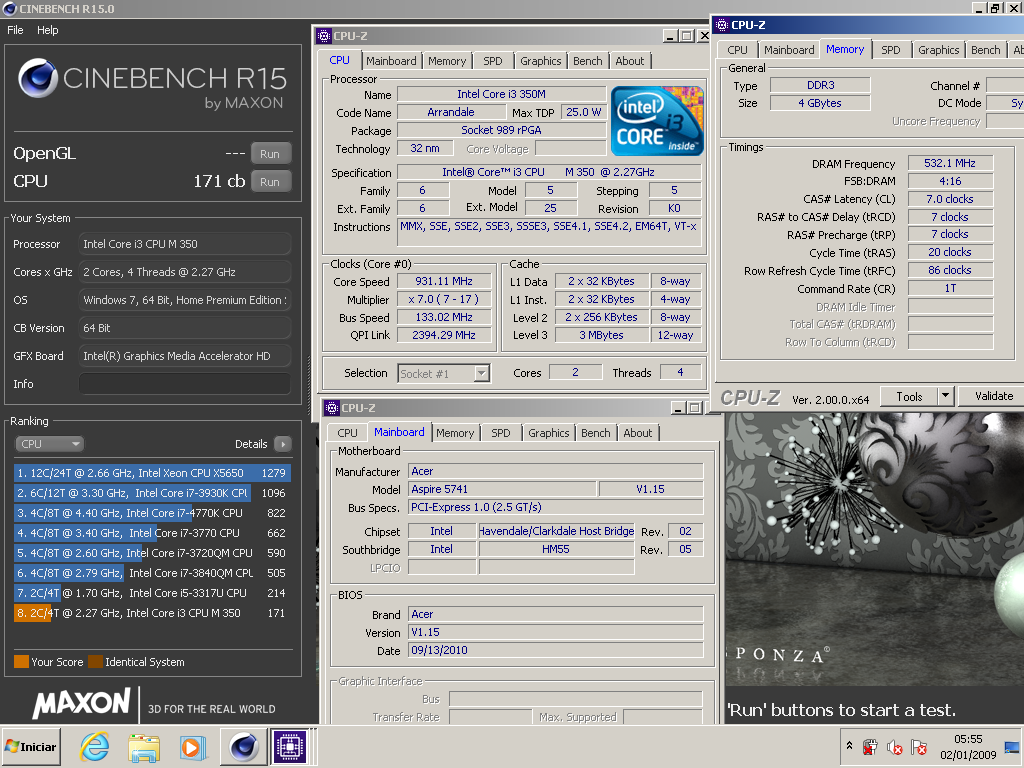Select ranking entry Core i7-3930K
This screenshot has height=768, width=1024.
tap(152, 493)
